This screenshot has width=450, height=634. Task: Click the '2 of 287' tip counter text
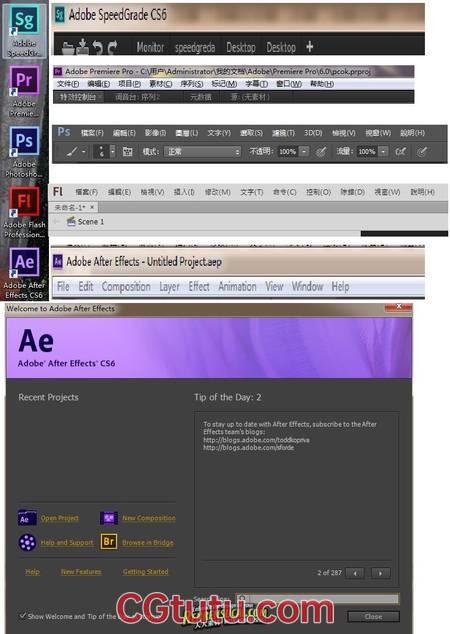(330, 573)
